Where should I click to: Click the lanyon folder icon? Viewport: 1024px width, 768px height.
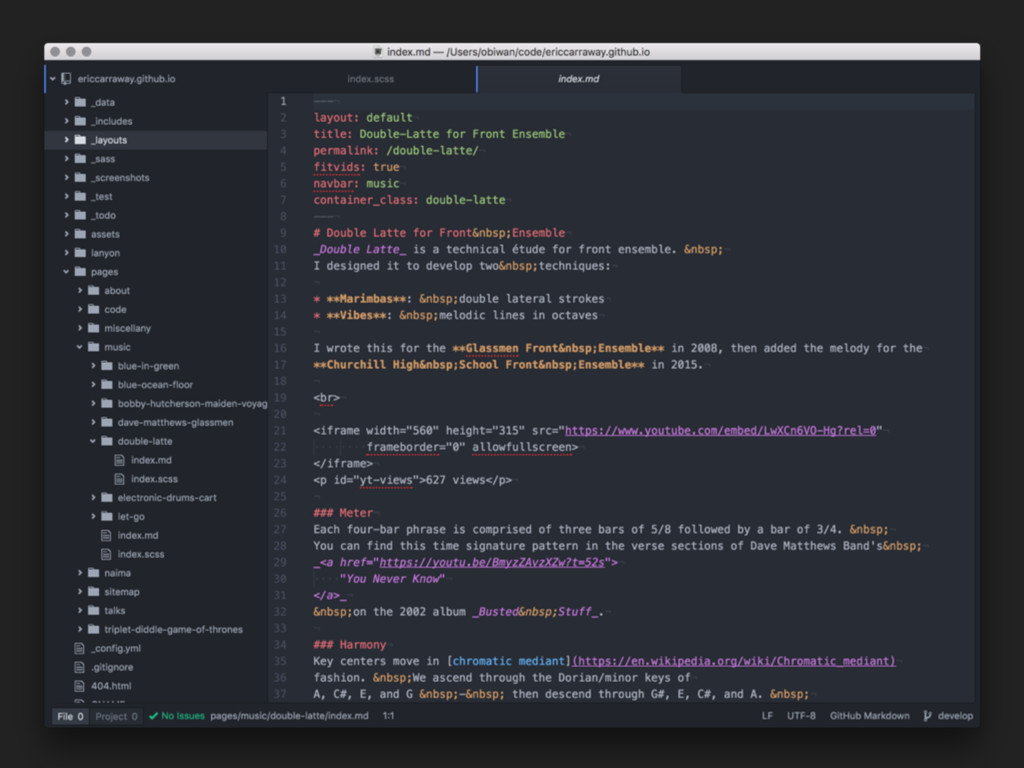click(x=80, y=253)
